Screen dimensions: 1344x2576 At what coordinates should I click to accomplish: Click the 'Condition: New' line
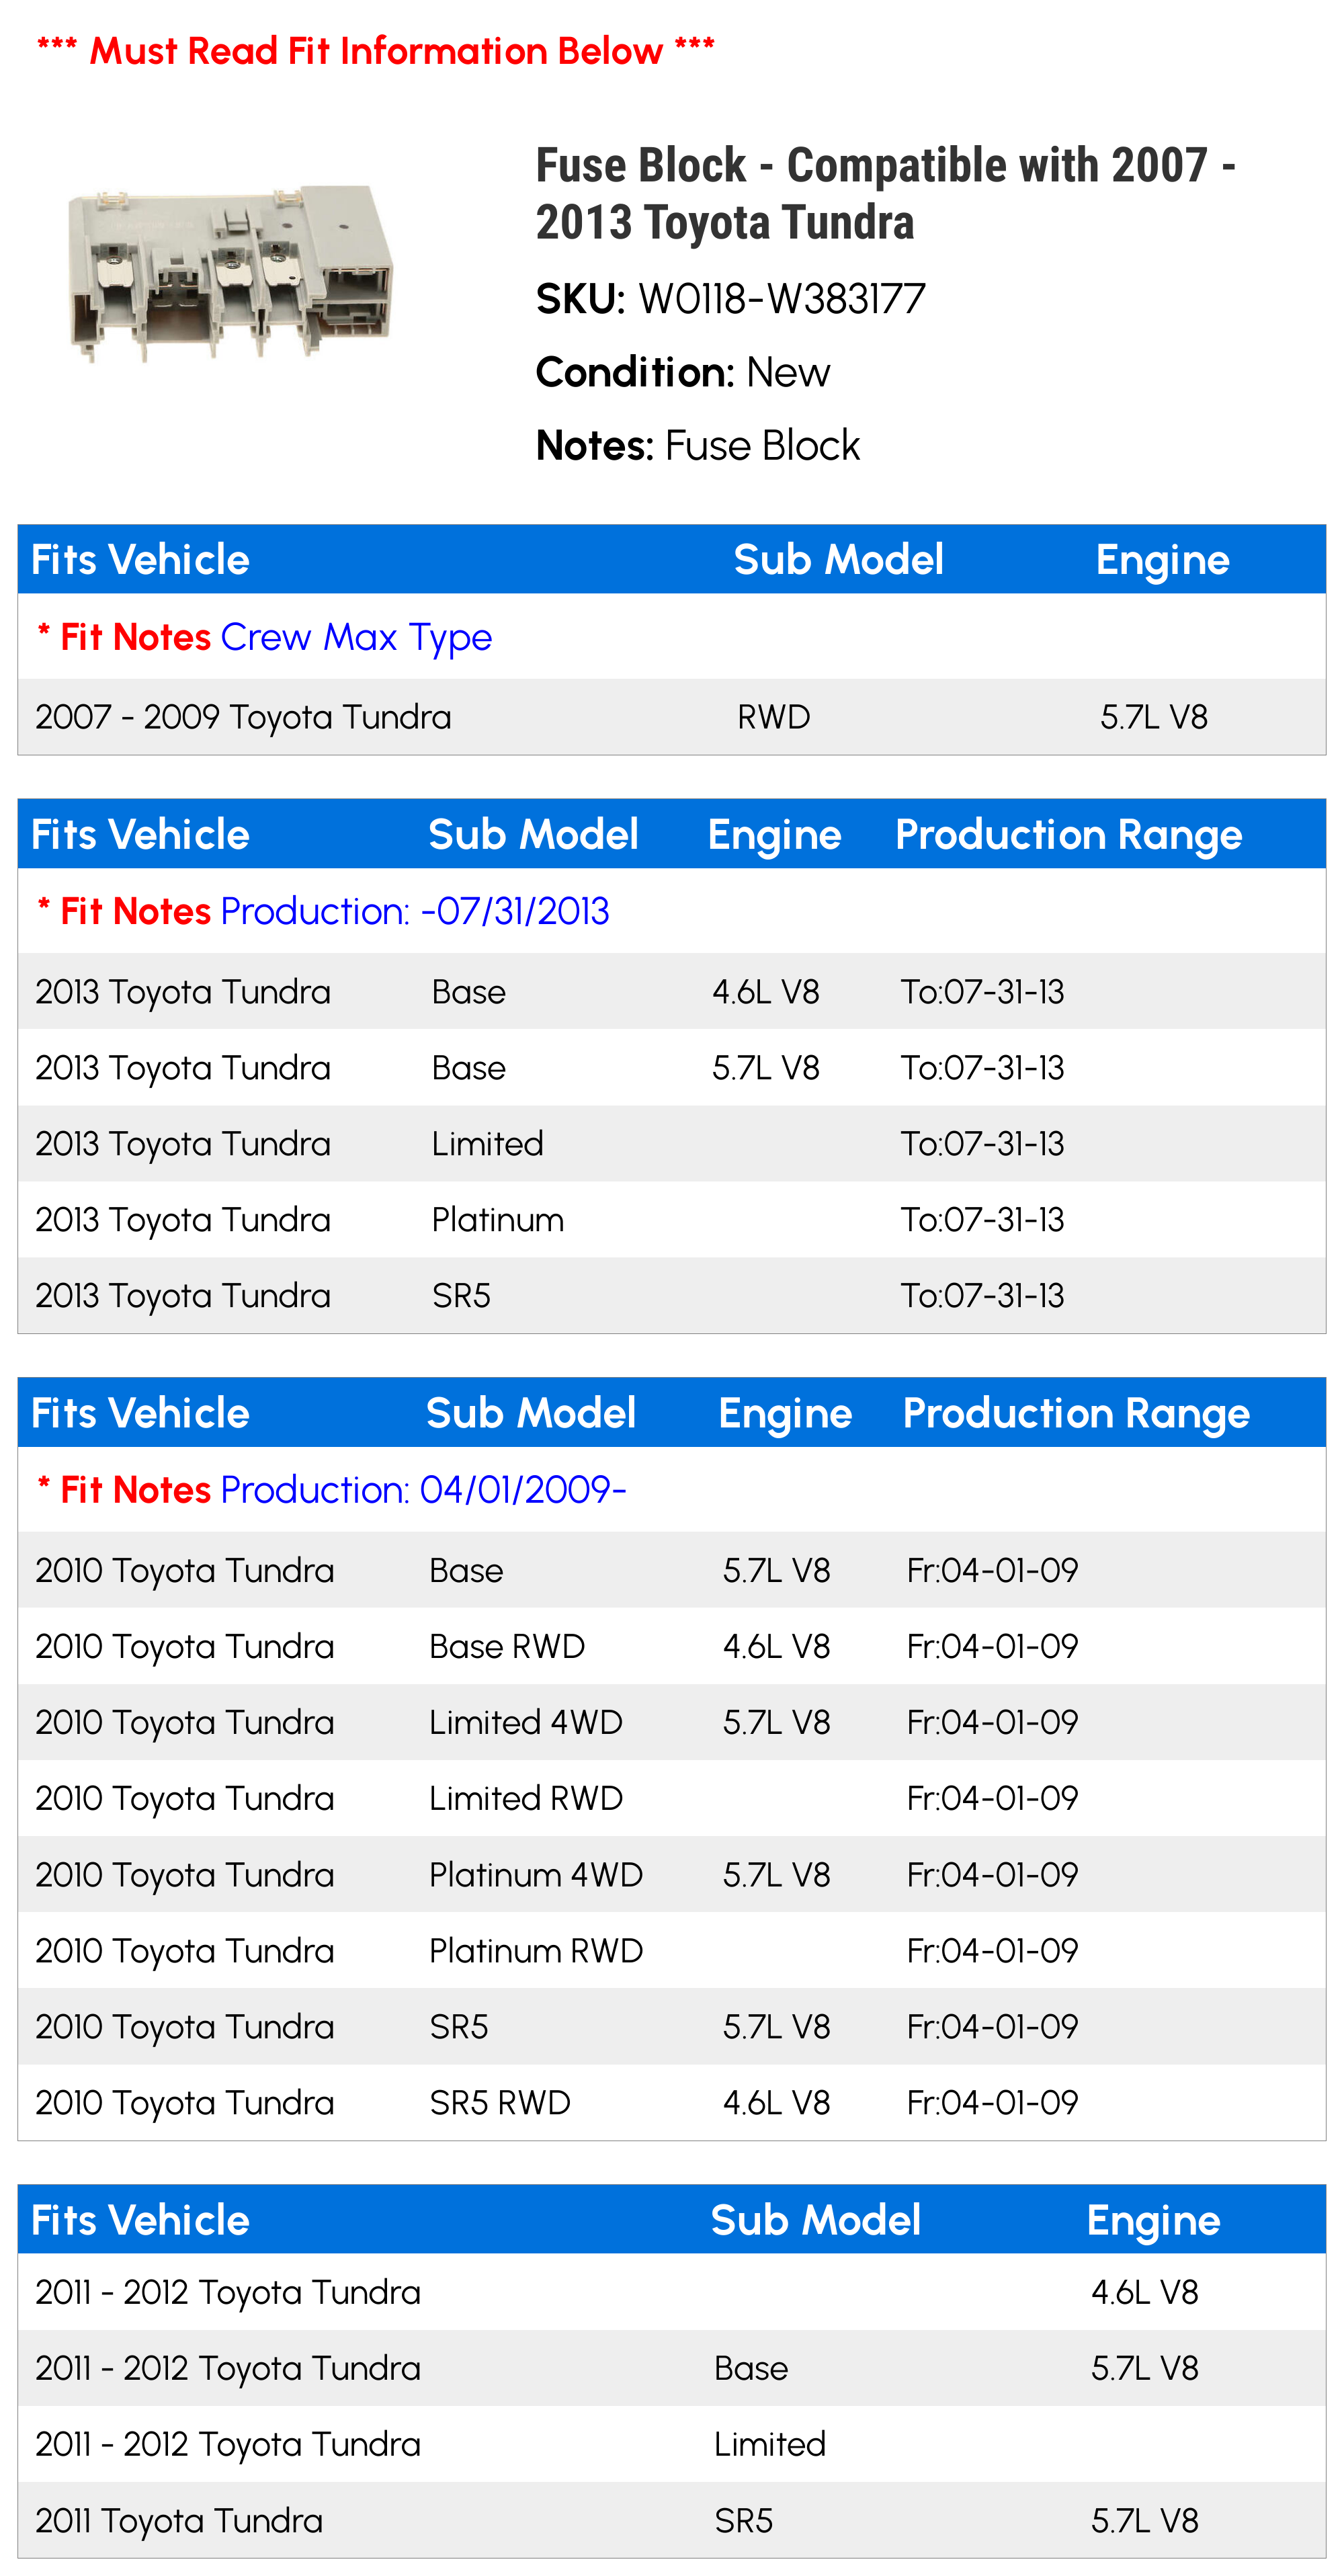click(683, 372)
